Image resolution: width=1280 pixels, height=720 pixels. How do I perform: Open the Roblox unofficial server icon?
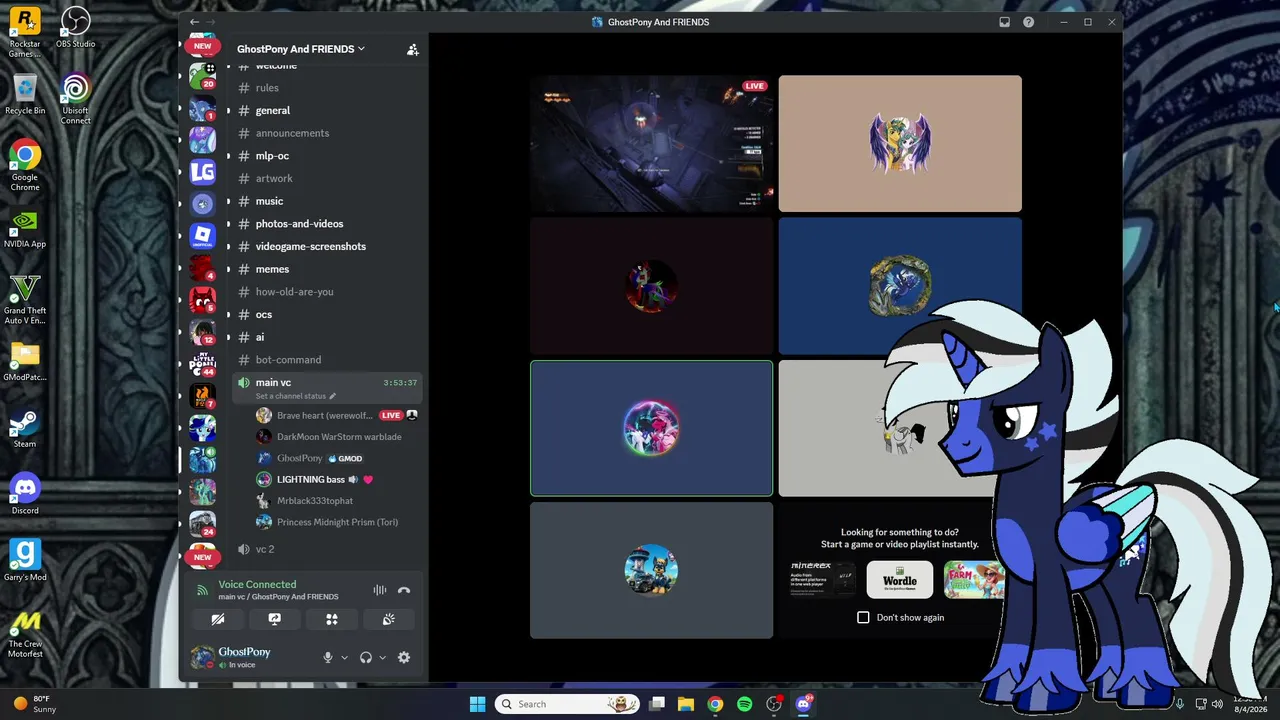pos(203,235)
